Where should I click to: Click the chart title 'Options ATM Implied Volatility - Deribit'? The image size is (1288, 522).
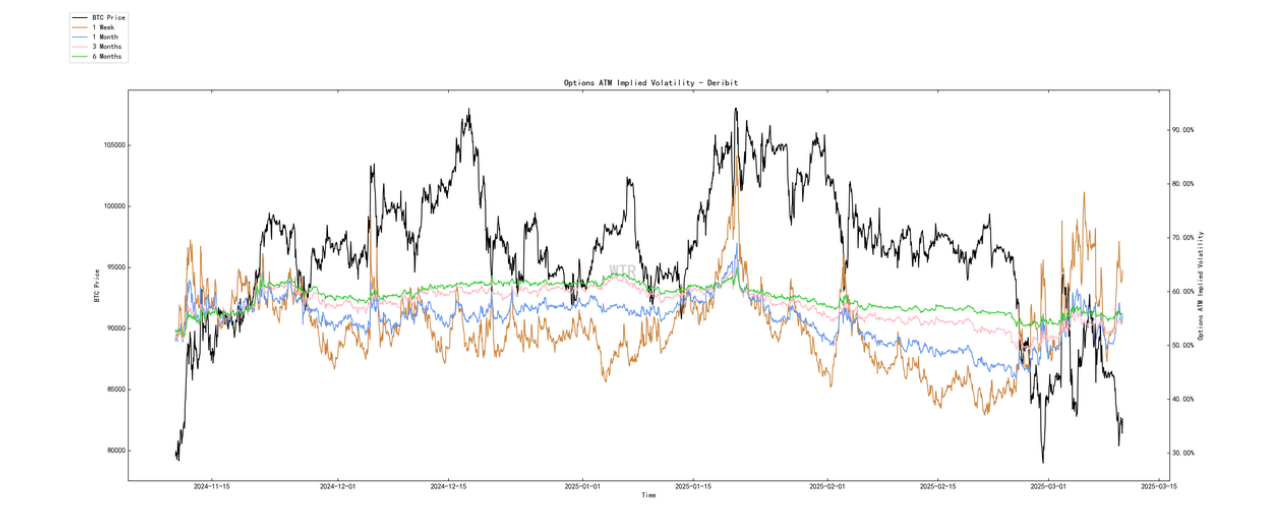click(x=650, y=83)
